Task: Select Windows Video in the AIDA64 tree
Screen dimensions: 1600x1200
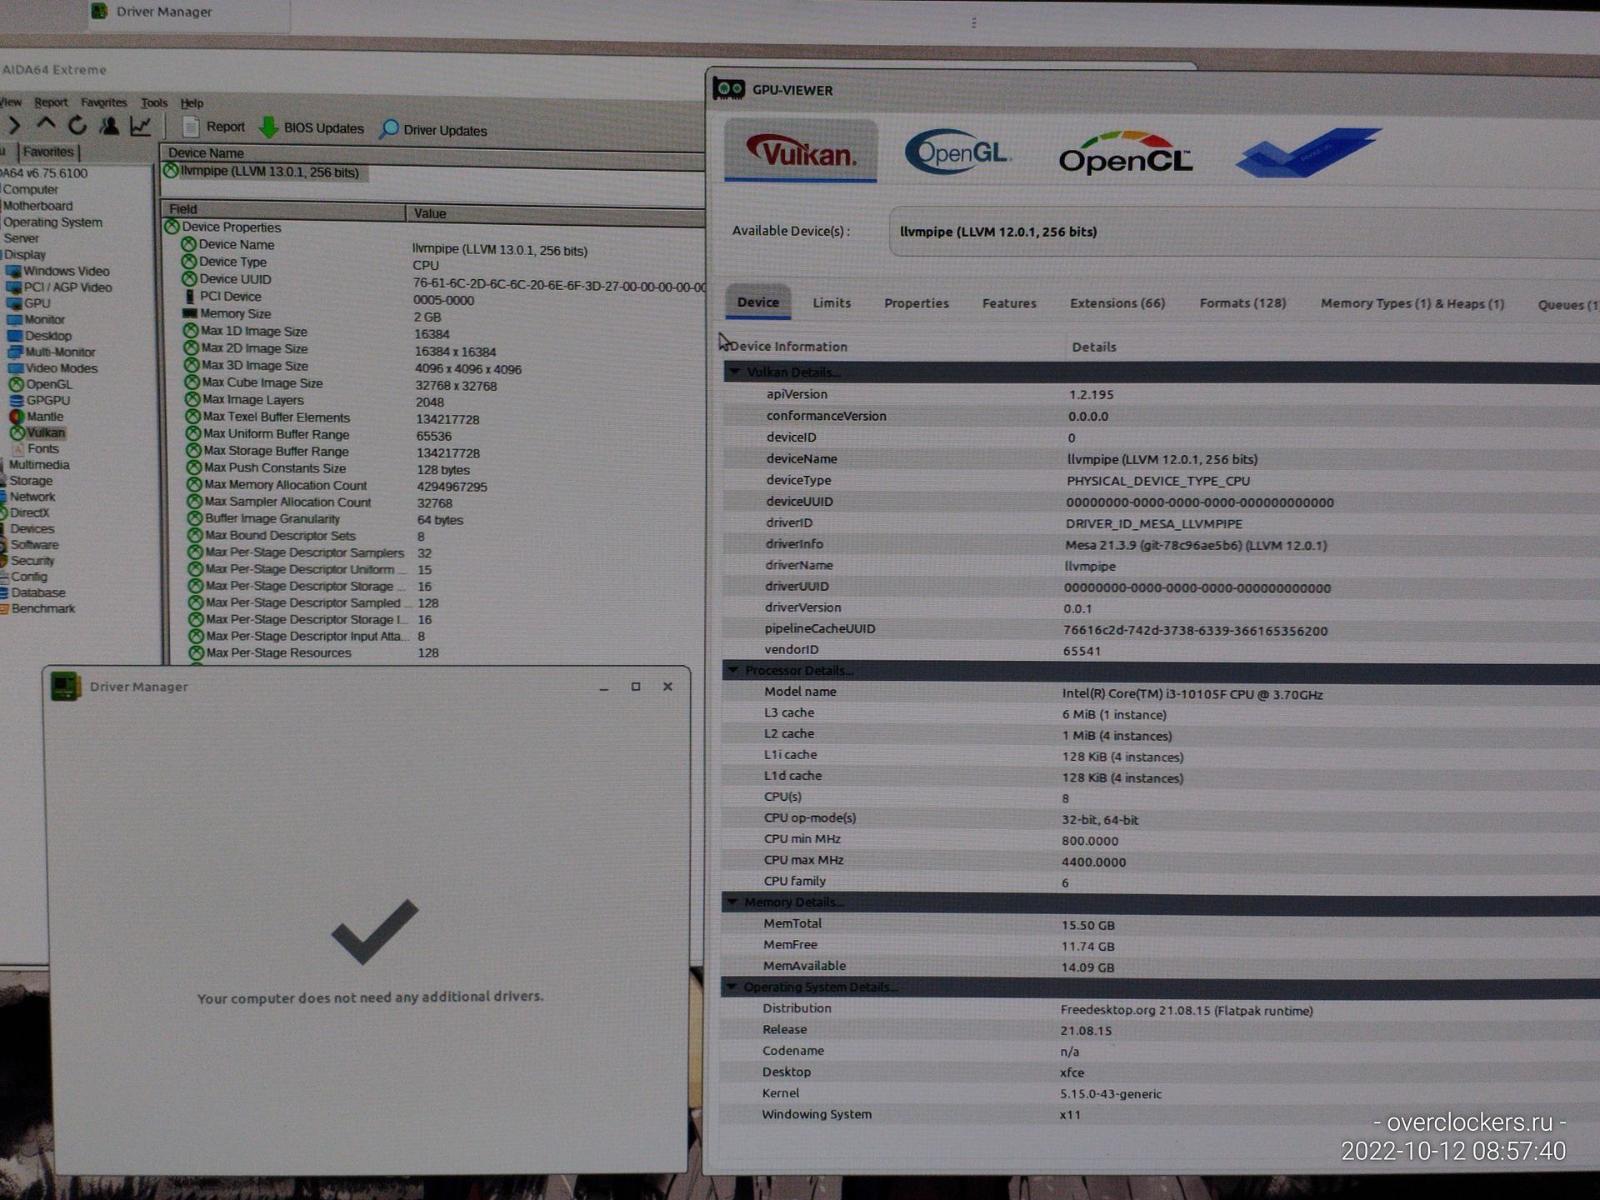Action: tap(58, 271)
